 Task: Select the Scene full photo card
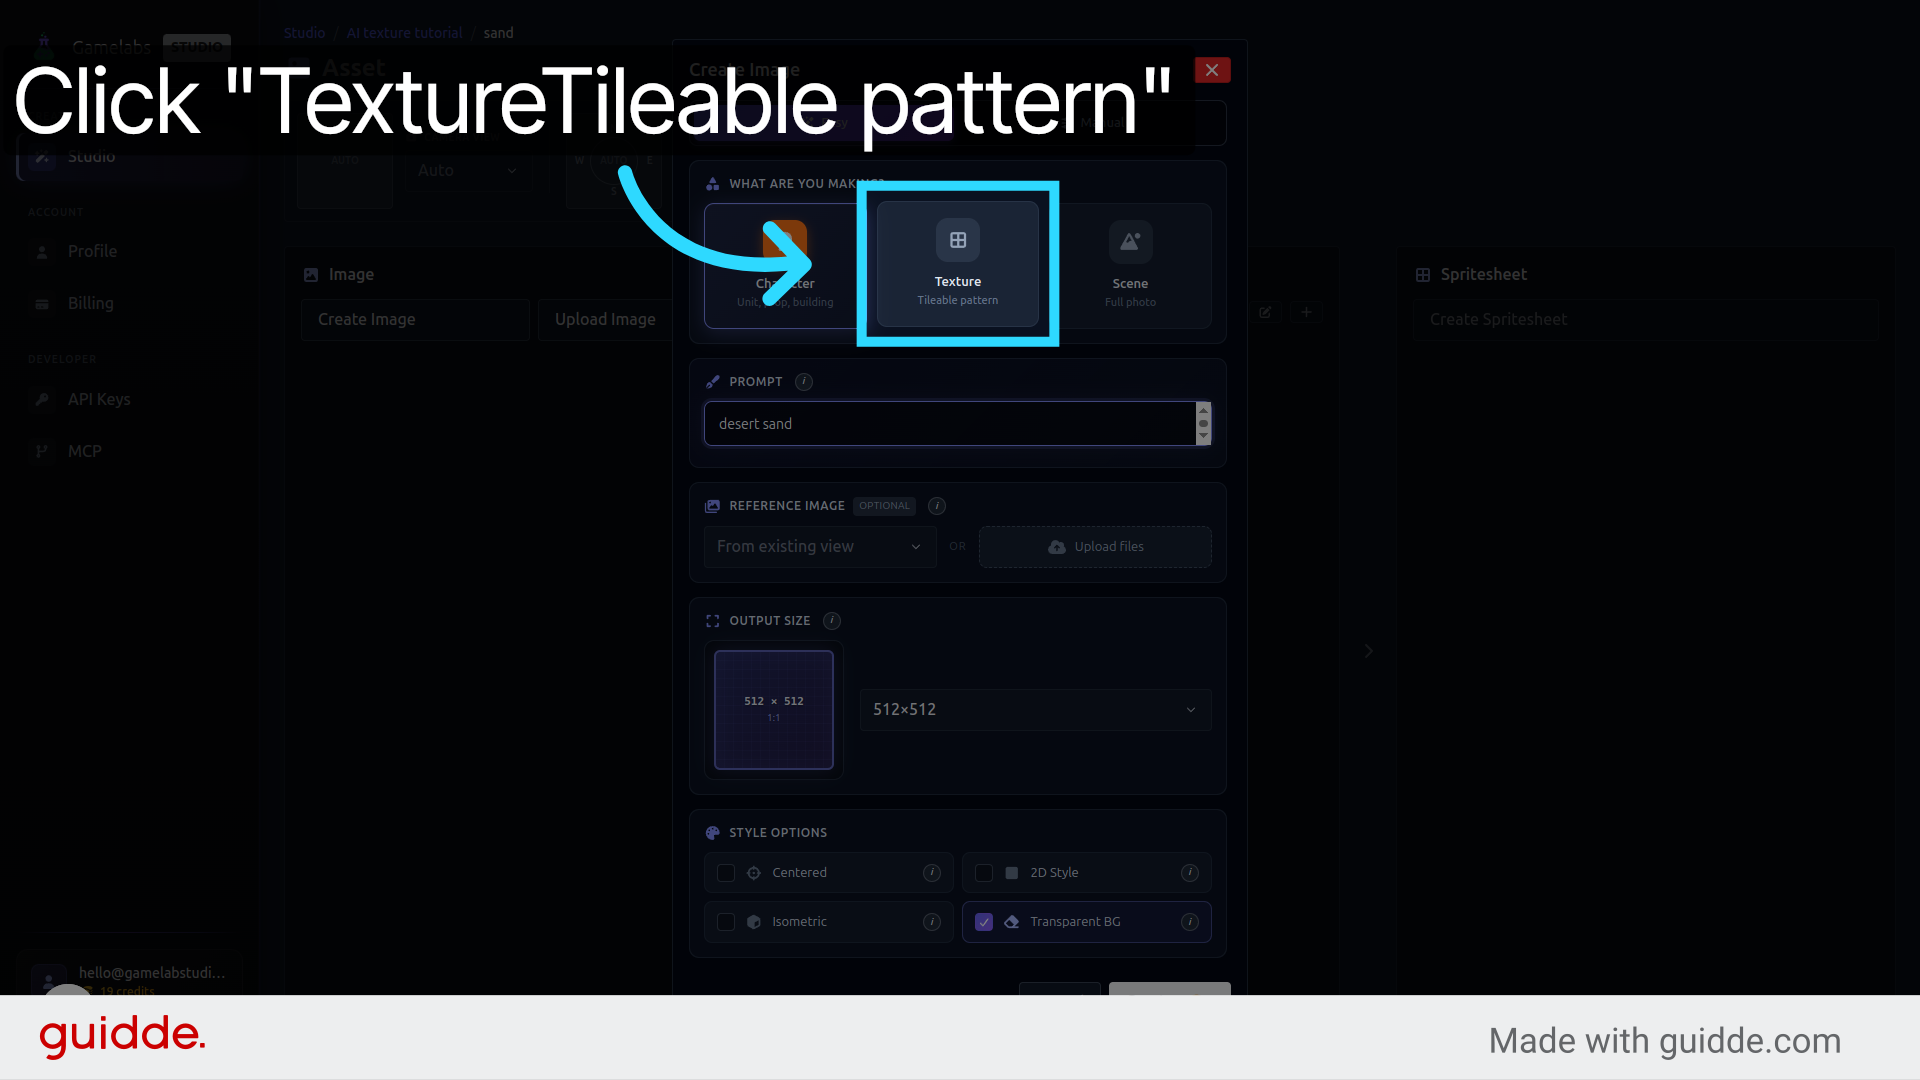click(x=1130, y=266)
